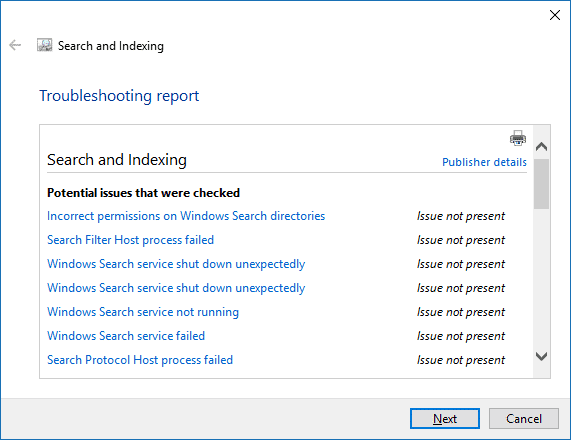This screenshot has width=571, height=440.
Task: Open Incorrect permissions on Windows Search directories
Action: [x=186, y=216]
